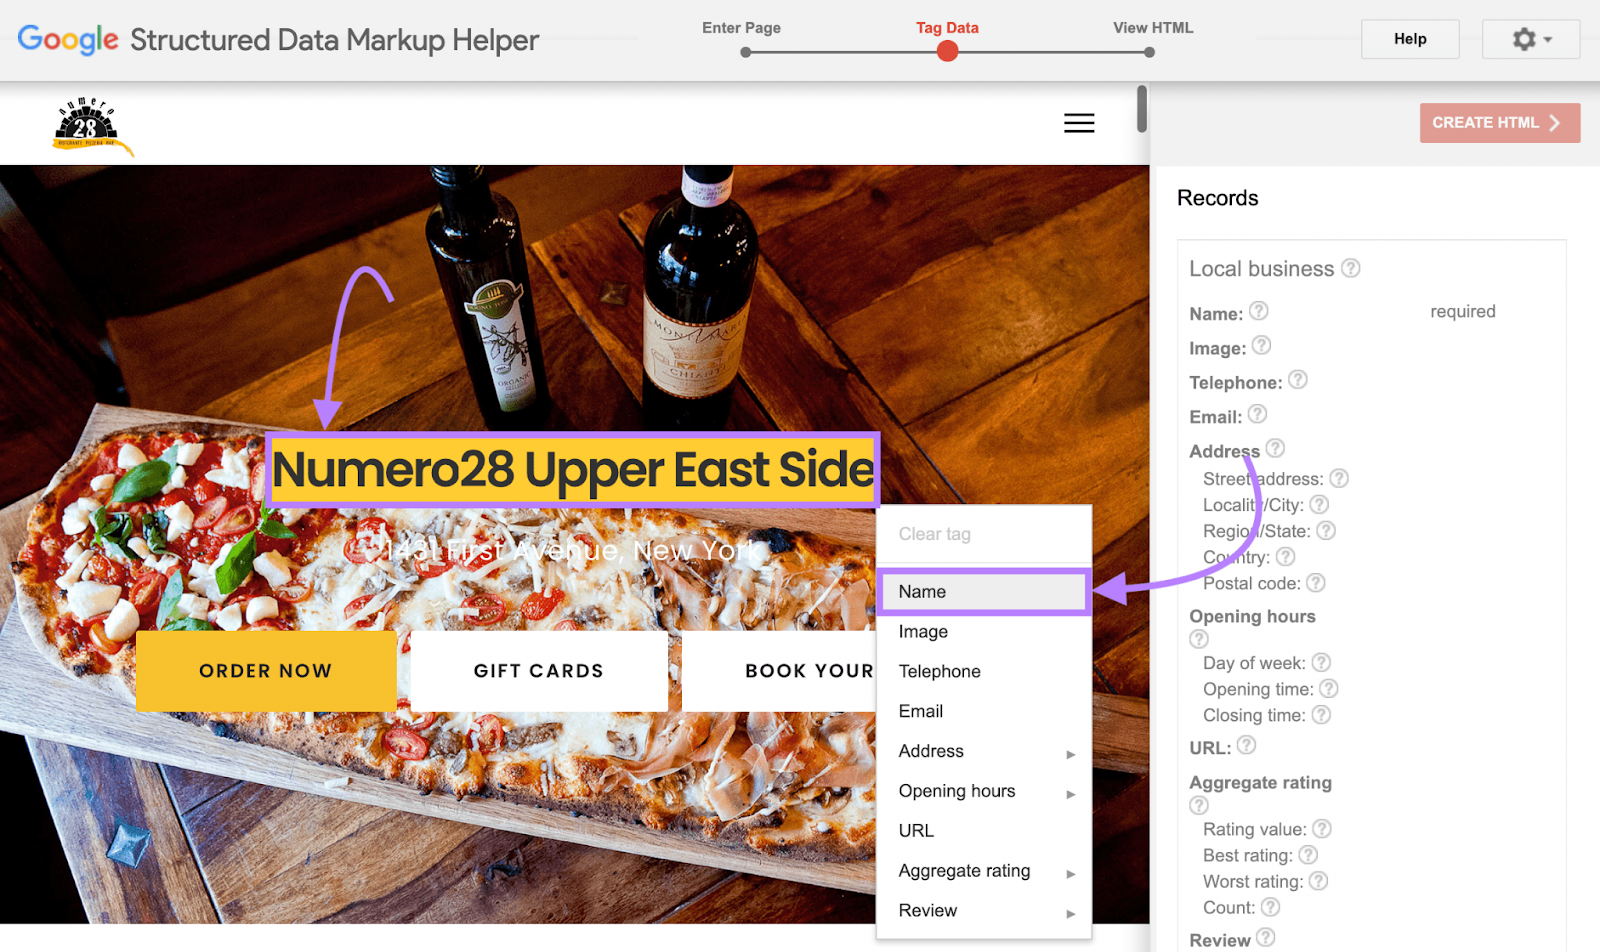Open the hamburger menu on the restaurant page
This screenshot has width=1600, height=952.
click(x=1079, y=123)
